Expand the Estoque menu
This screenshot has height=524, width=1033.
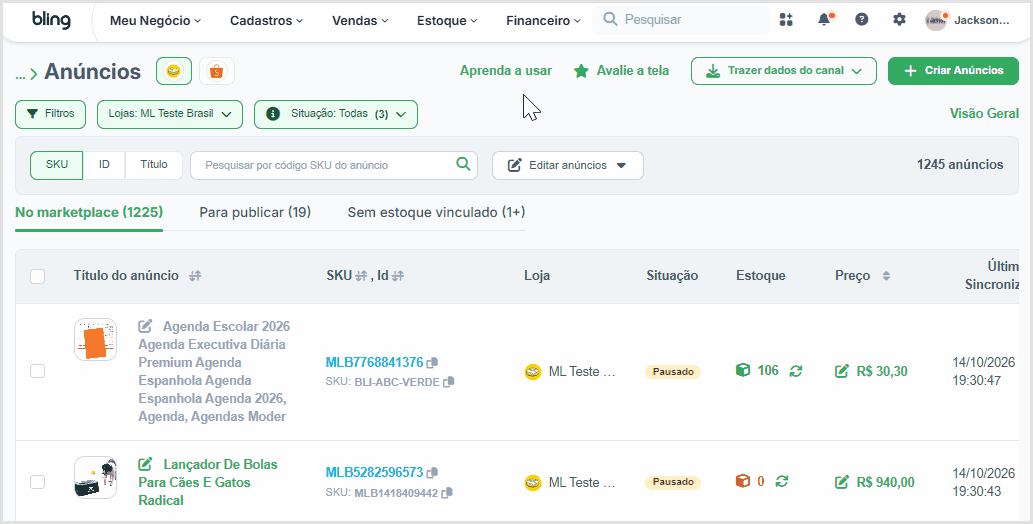(x=447, y=20)
